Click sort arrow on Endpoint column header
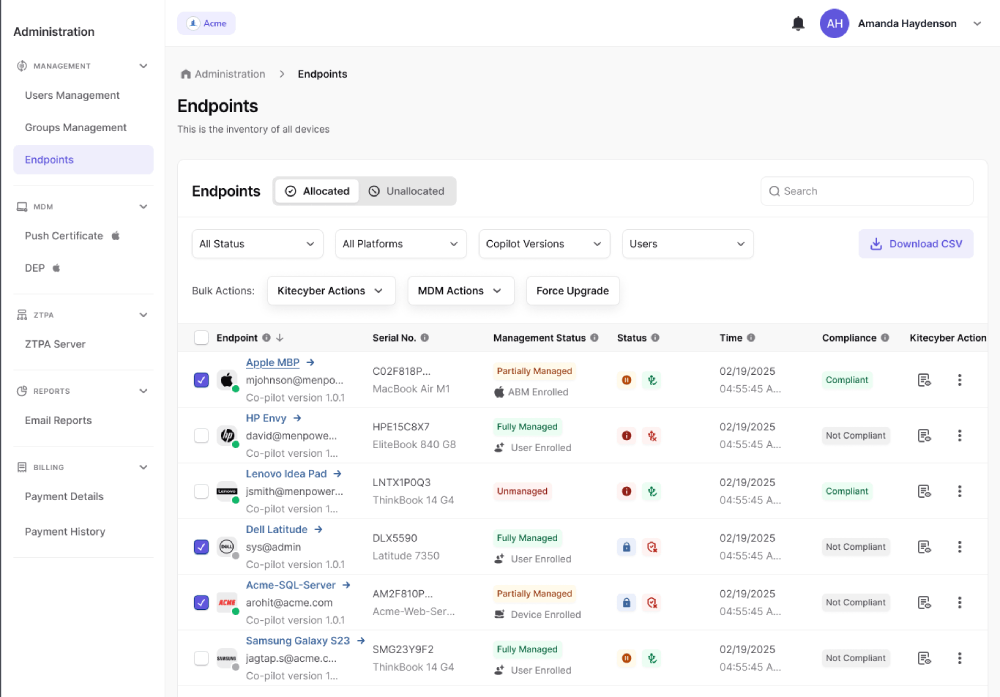Viewport: 1000px width, 697px height. 280,338
